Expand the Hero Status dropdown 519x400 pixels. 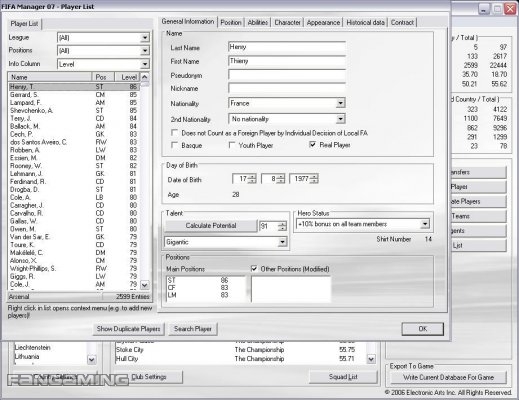point(425,224)
